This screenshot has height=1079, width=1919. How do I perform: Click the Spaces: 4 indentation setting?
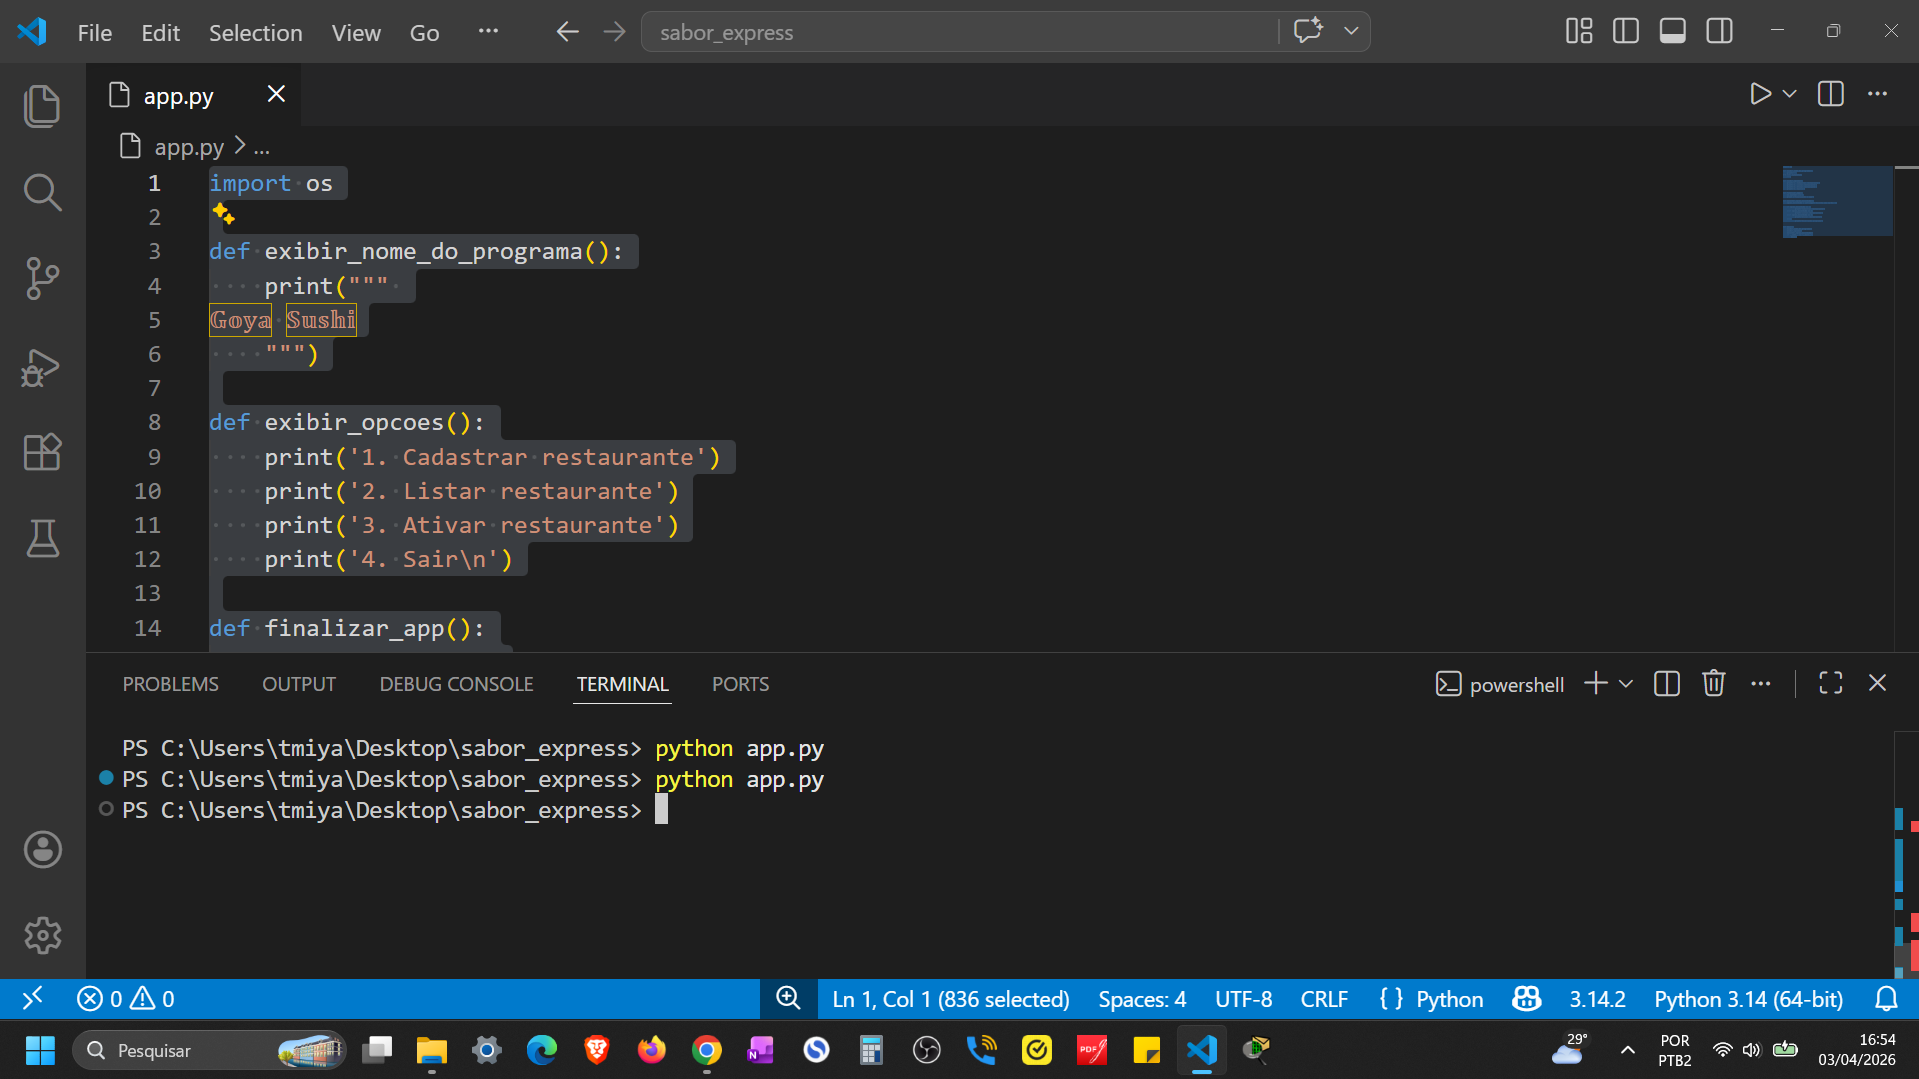click(x=1141, y=999)
